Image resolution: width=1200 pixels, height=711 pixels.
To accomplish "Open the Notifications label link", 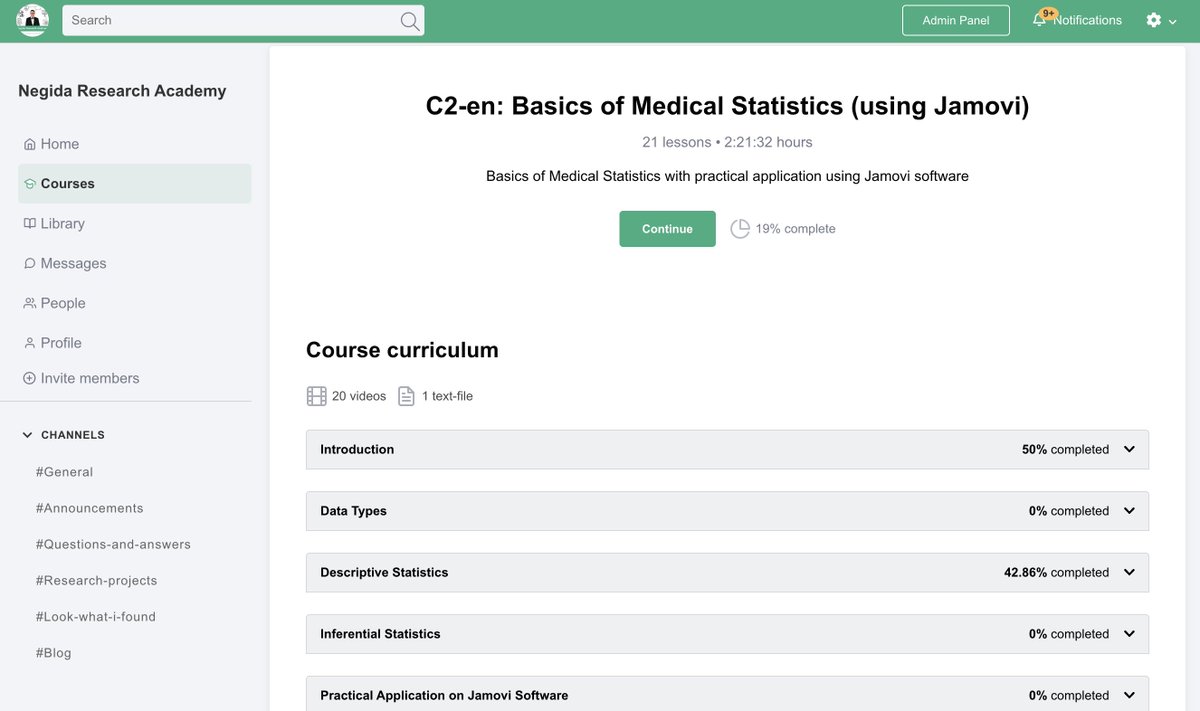I will (x=1087, y=20).
